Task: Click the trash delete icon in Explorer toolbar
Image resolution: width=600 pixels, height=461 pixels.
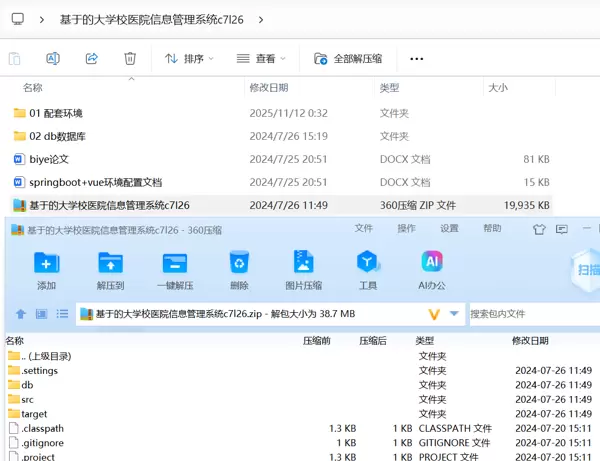Action: 130,59
